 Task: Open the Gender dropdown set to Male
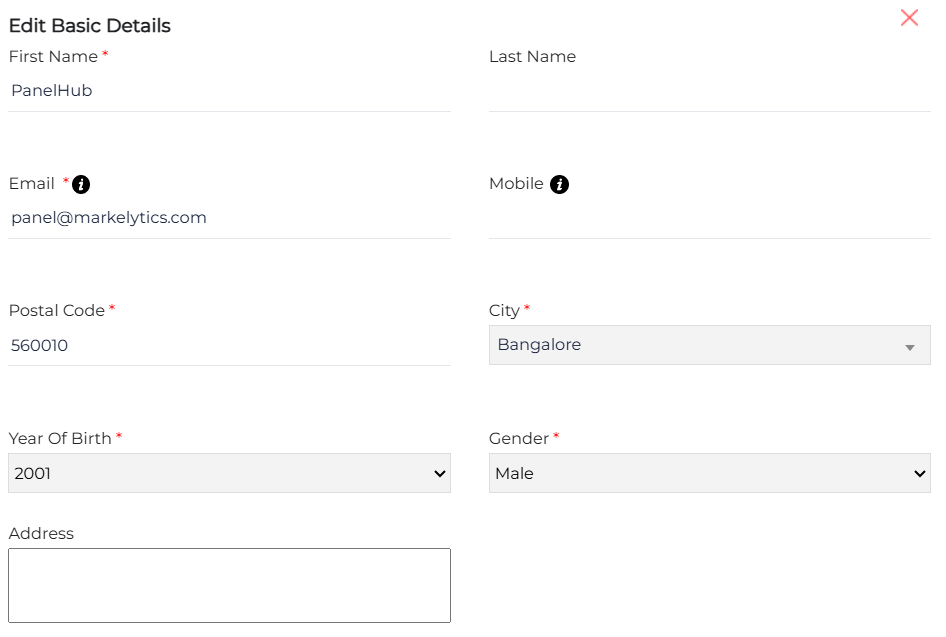(709, 473)
